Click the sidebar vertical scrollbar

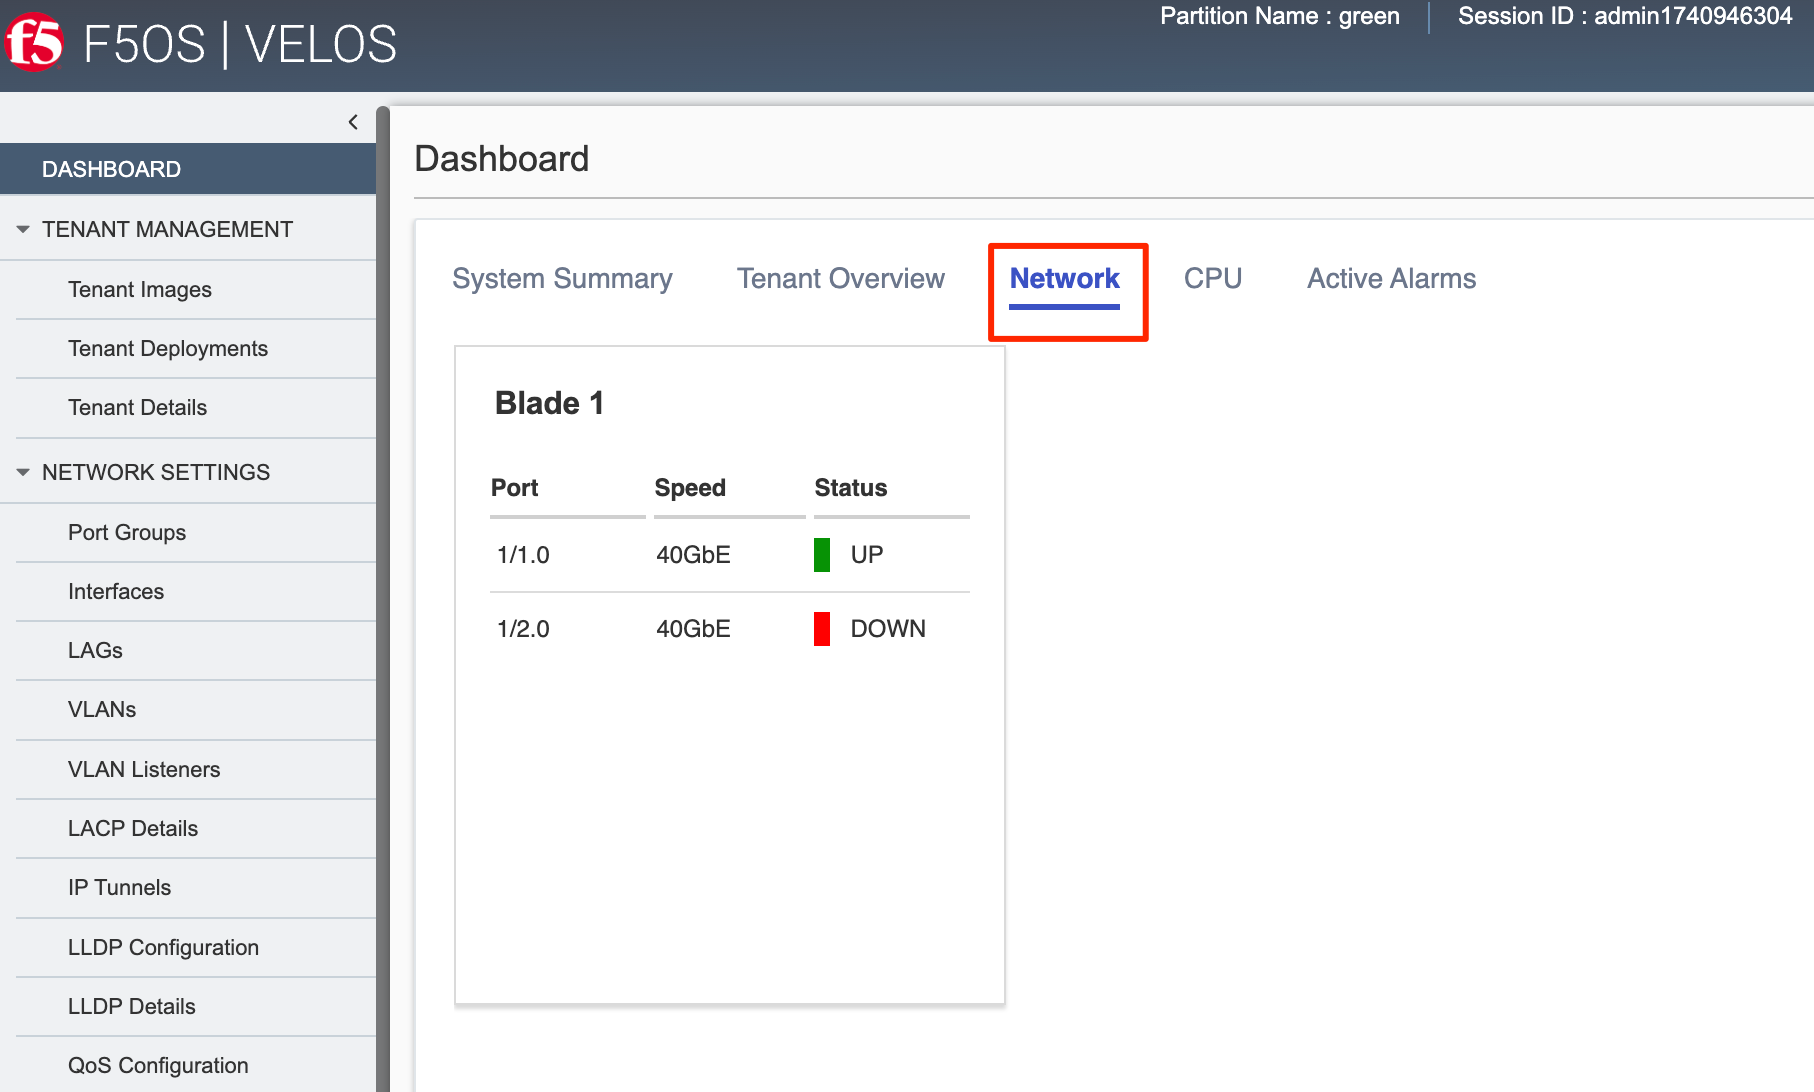pos(382,599)
